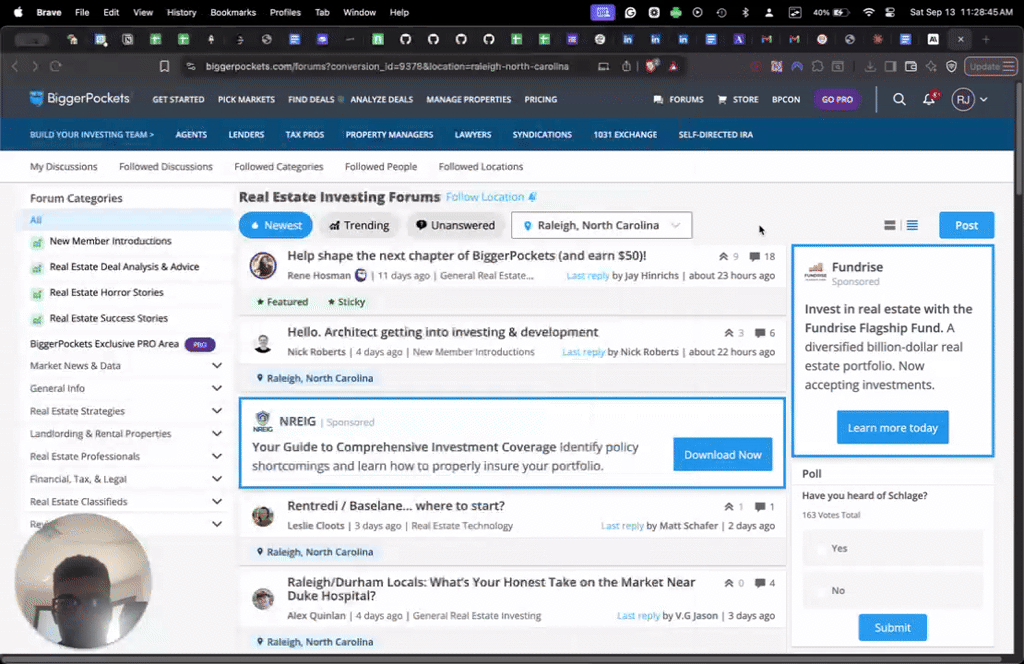This screenshot has width=1024, height=664.
Task: Open macOS Control Center icon
Action: pyautogui.click(x=890, y=12)
